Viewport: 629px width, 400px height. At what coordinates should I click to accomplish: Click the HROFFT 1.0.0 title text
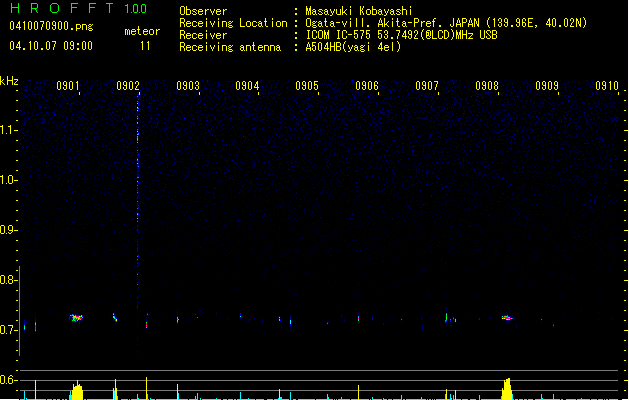coord(78,8)
